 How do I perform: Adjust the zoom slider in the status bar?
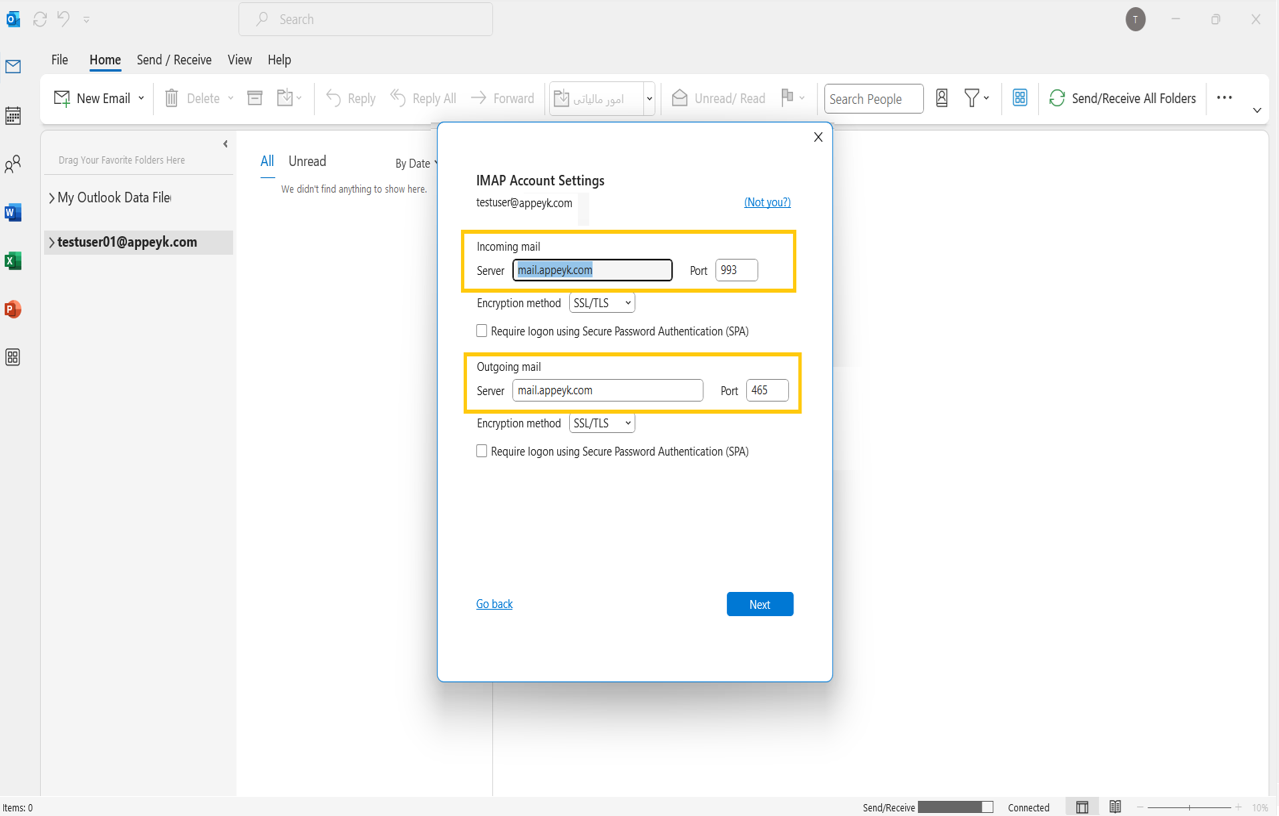[x=1189, y=807]
